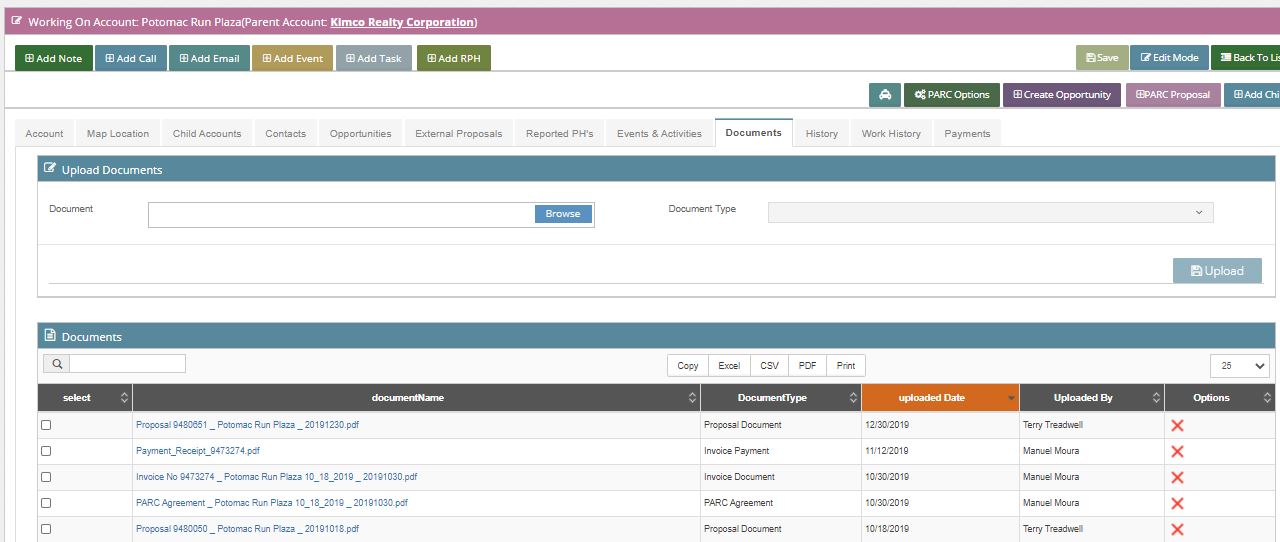Delete the Payment_Receipt_9473274.pdf via red X
The width and height of the screenshot is (1280, 542).
1177,451
